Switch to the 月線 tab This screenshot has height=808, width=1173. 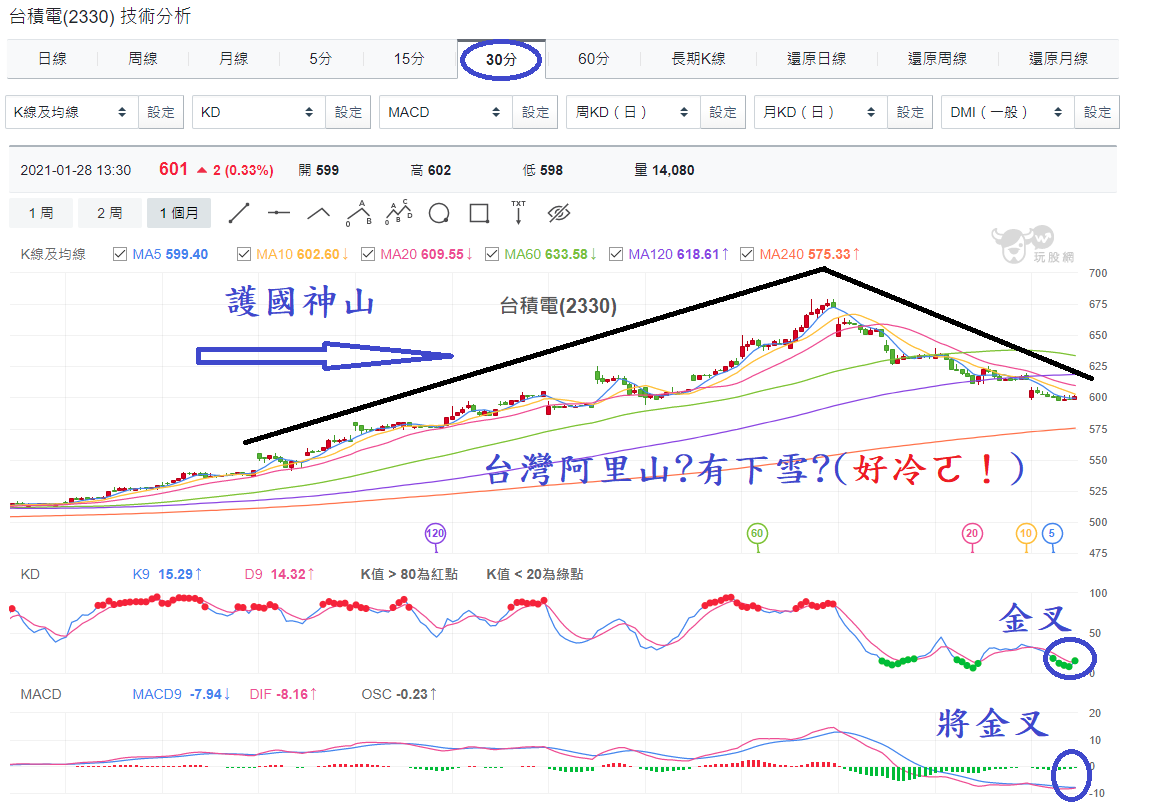(x=233, y=58)
